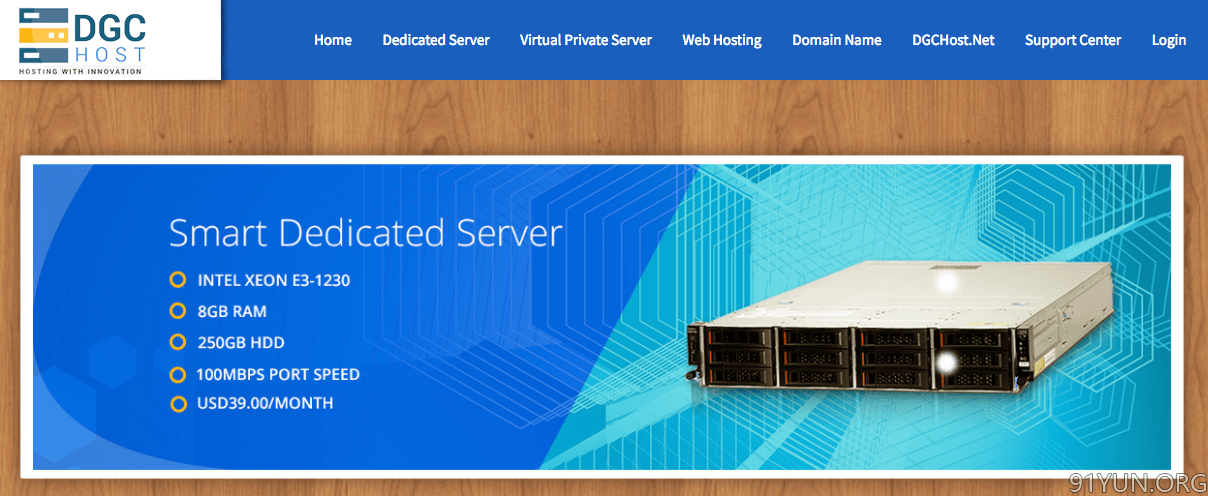Open the Support Center page
Image resolution: width=1208 pixels, height=496 pixels.
point(1073,40)
